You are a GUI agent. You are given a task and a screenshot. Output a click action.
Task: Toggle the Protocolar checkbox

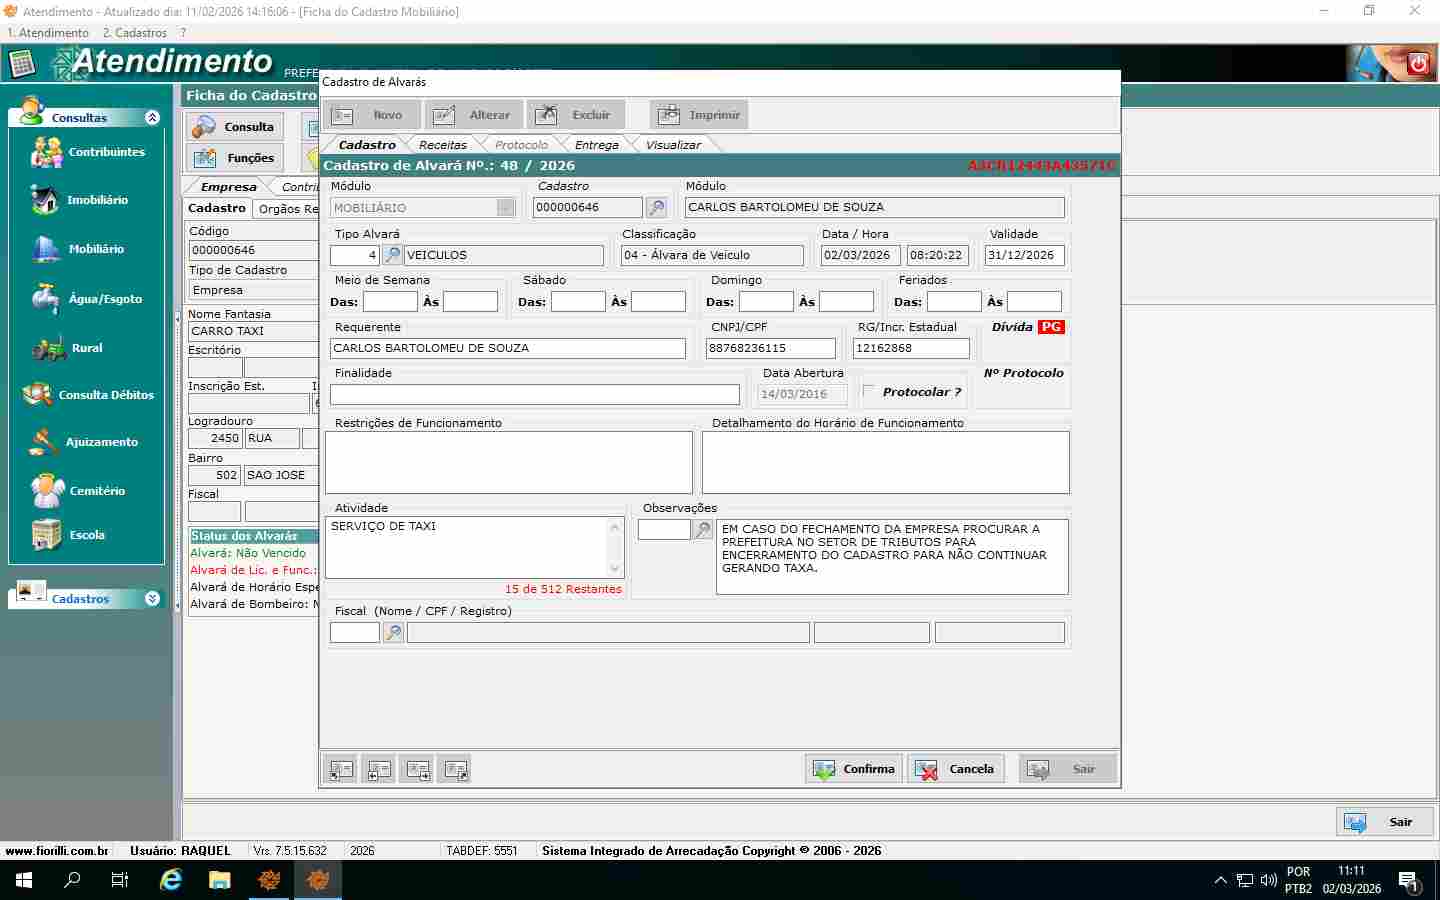coord(868,391)
